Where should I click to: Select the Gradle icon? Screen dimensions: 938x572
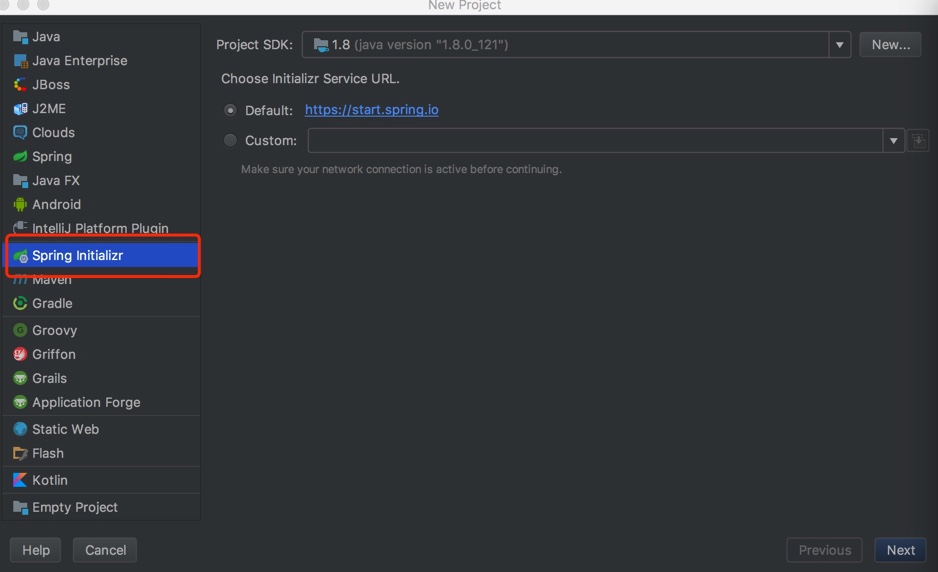(x=20, y=303)
